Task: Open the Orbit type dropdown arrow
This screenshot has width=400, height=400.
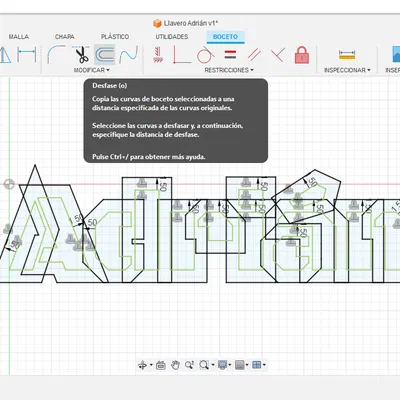Action: (x=151, y=365)
